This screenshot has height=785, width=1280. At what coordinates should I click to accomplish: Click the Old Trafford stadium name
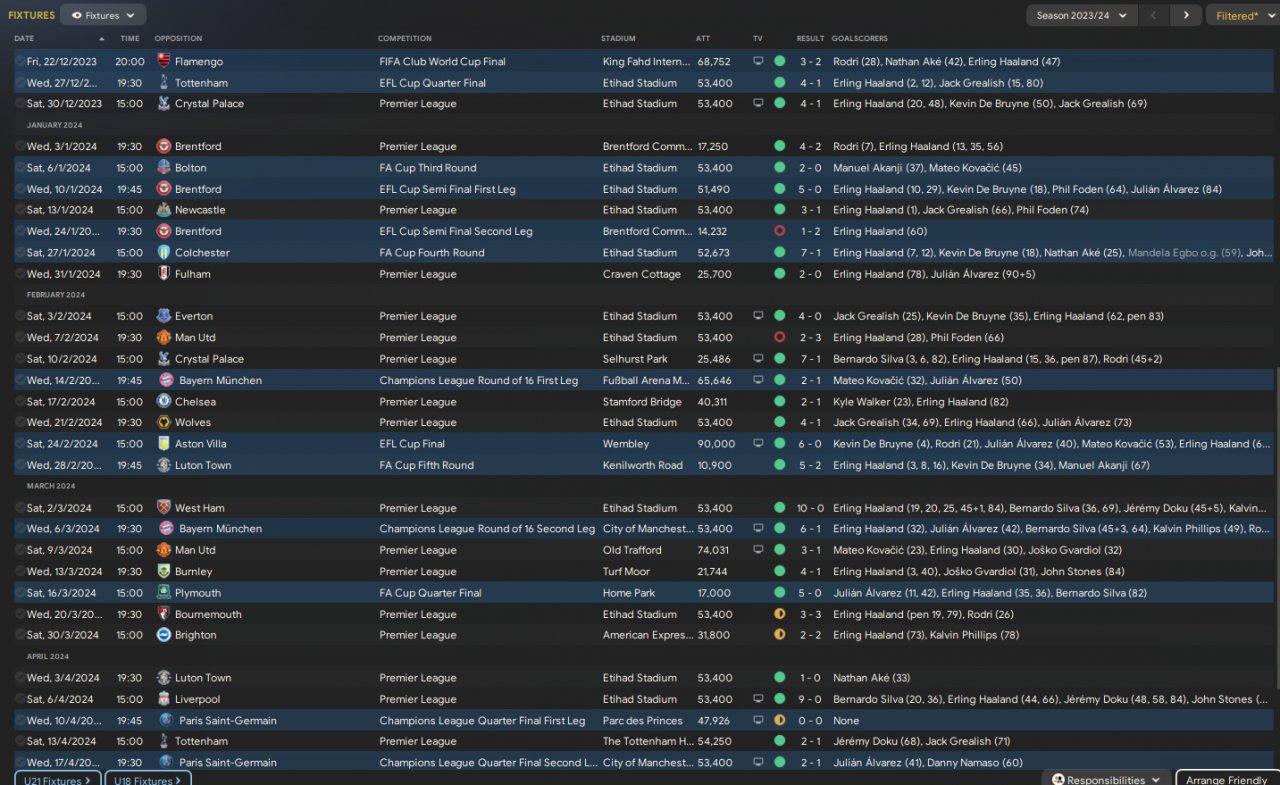(633, 550)
